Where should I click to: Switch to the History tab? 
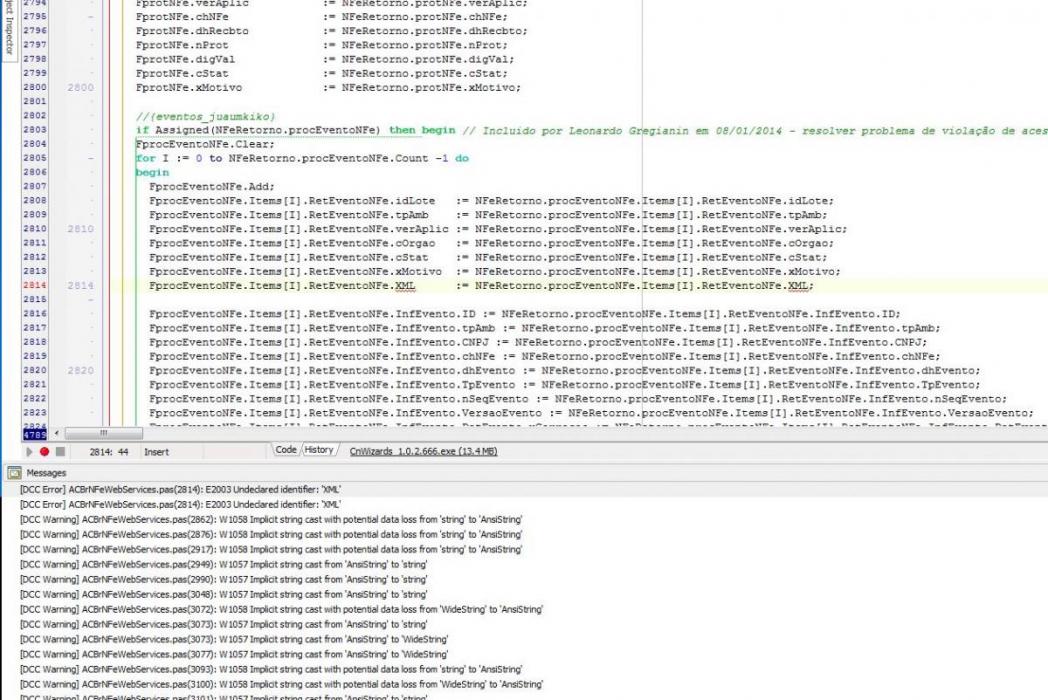tap(319, 450)
